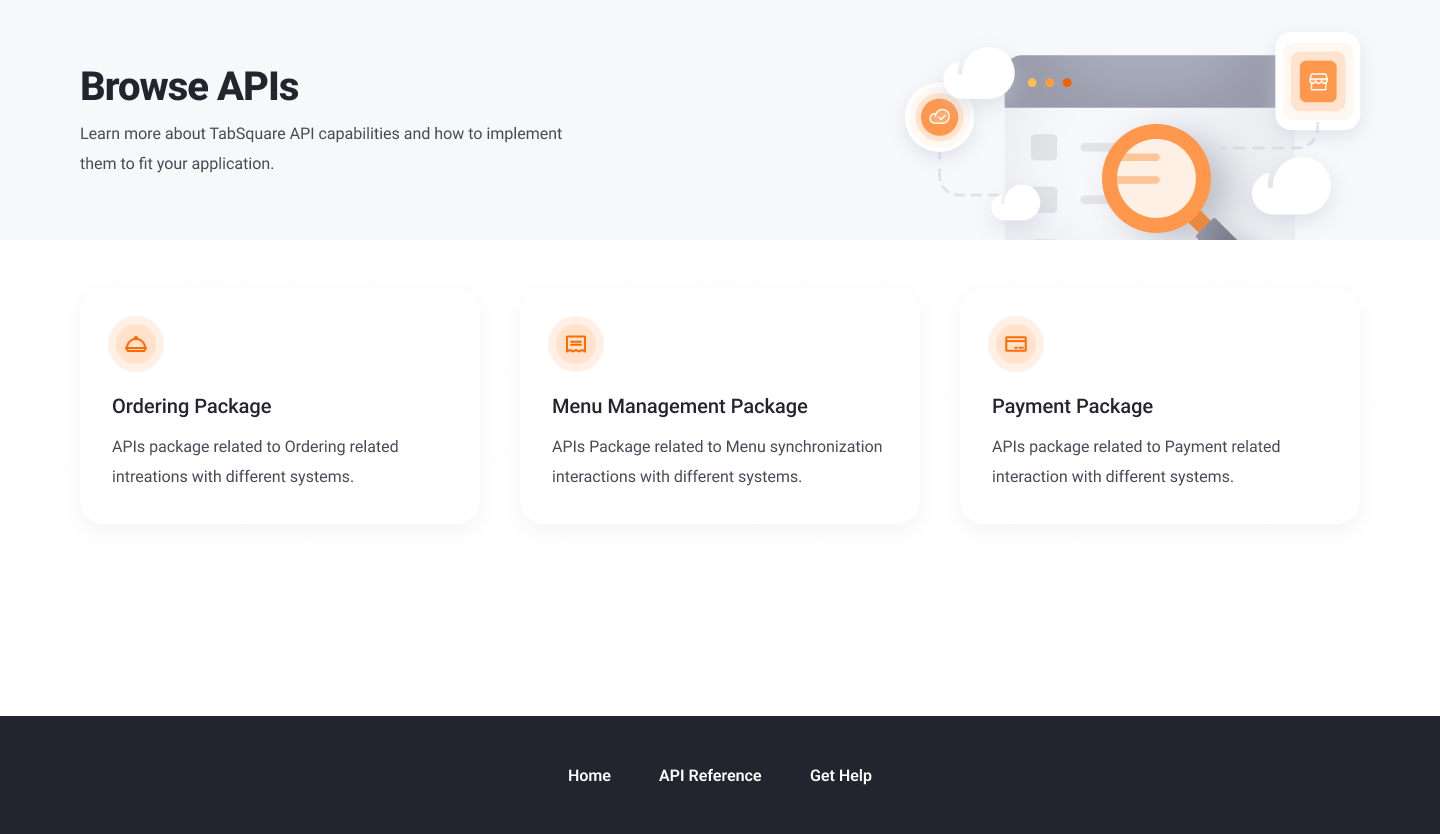This screenshot has width=1440, height=834.
Task: Click the Browse APIs heading
Action: [x=189, y=87]
